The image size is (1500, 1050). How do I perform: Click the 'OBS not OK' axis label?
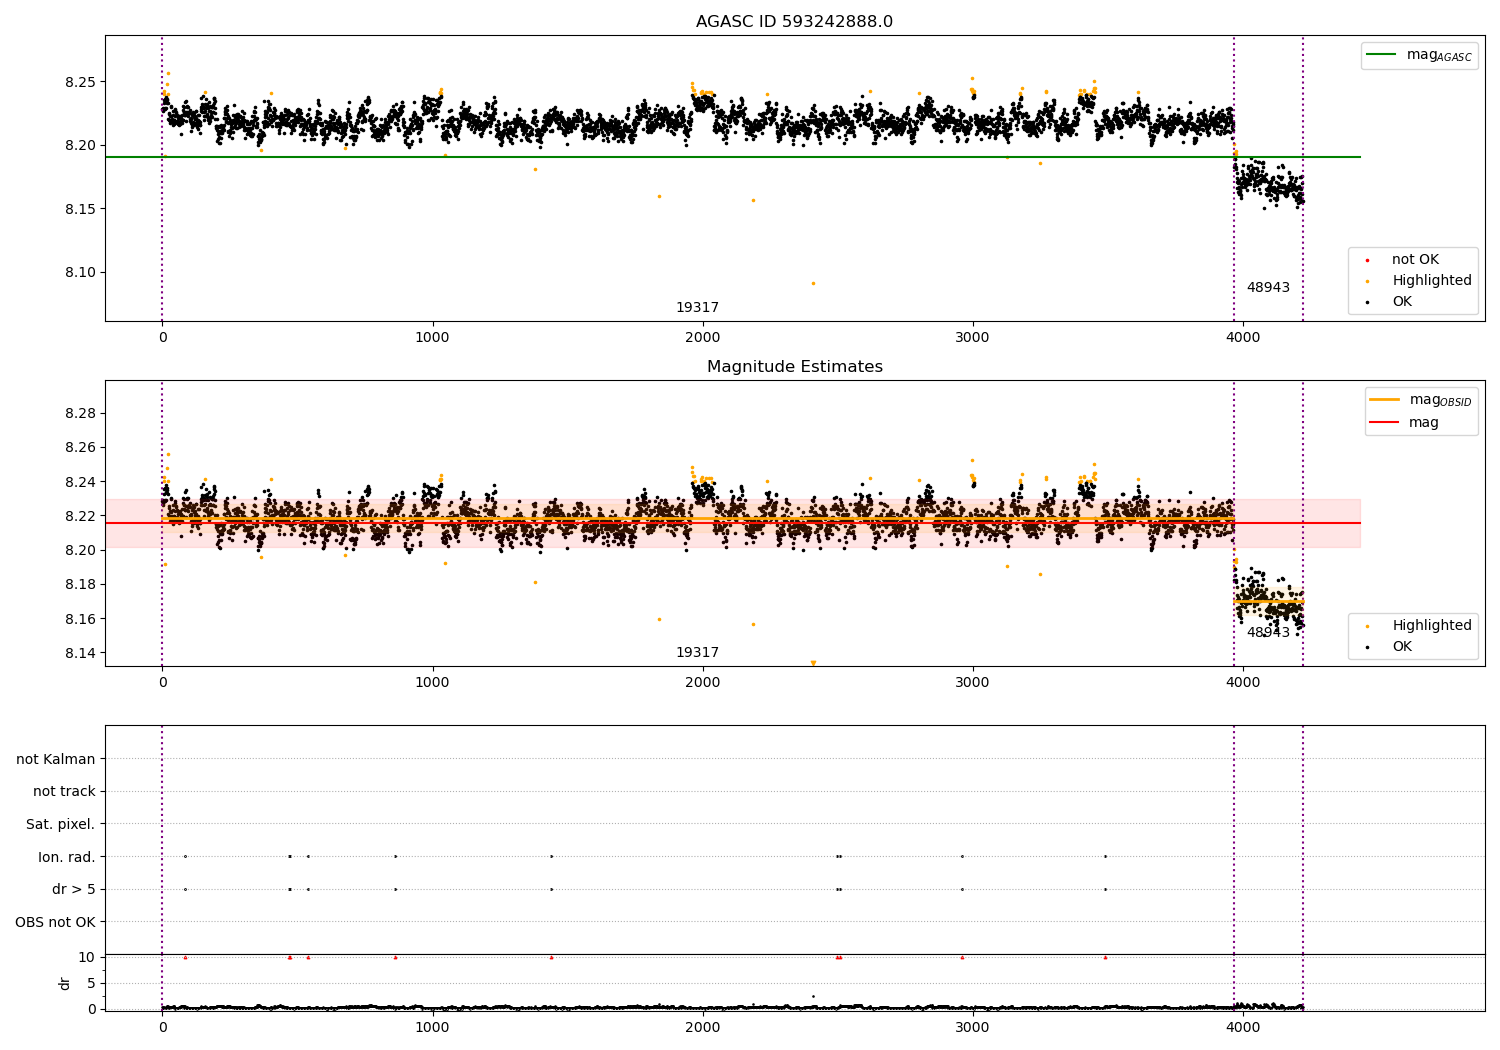(x=55, y=922)
